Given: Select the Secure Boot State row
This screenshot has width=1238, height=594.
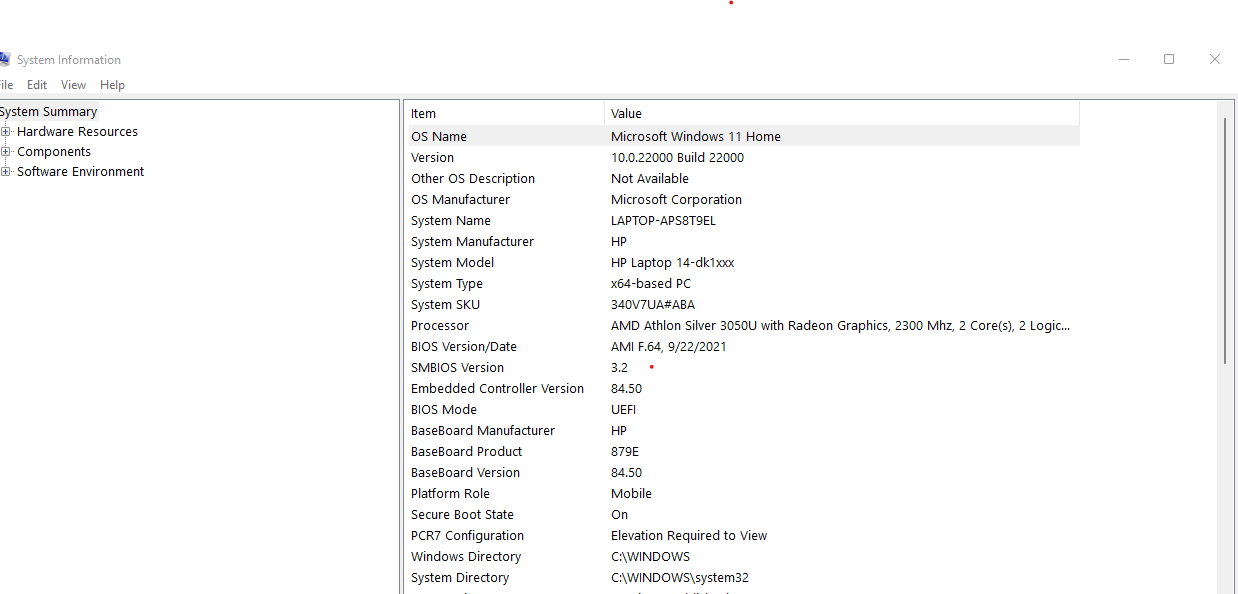Looking at the screenshot, I should point(700,514).
